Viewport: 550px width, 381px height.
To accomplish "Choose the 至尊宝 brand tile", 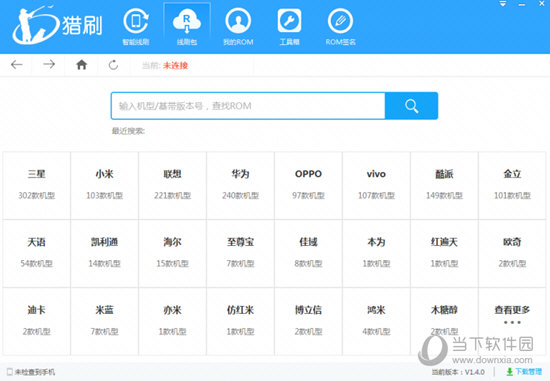I will pos(241,254).
